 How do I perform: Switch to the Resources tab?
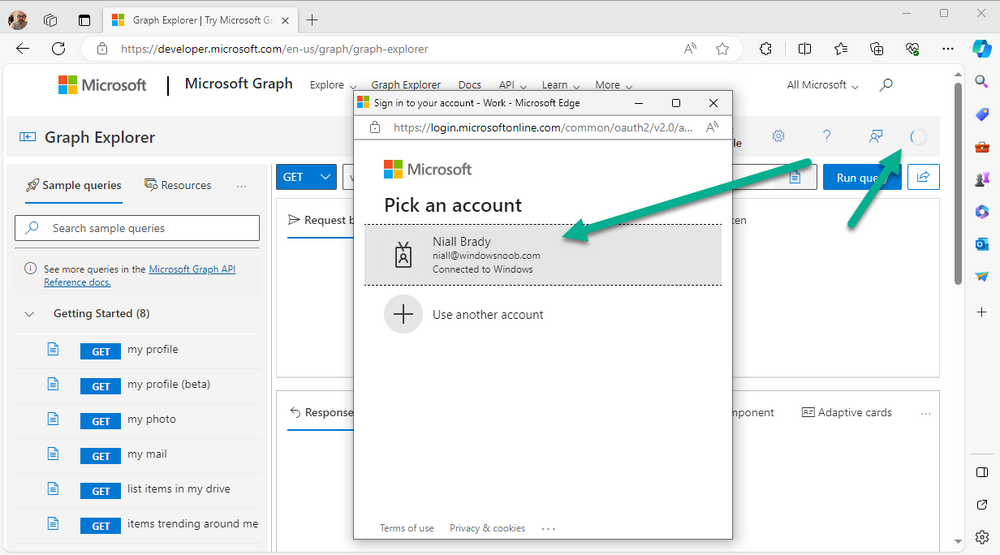tap(178, 186)
